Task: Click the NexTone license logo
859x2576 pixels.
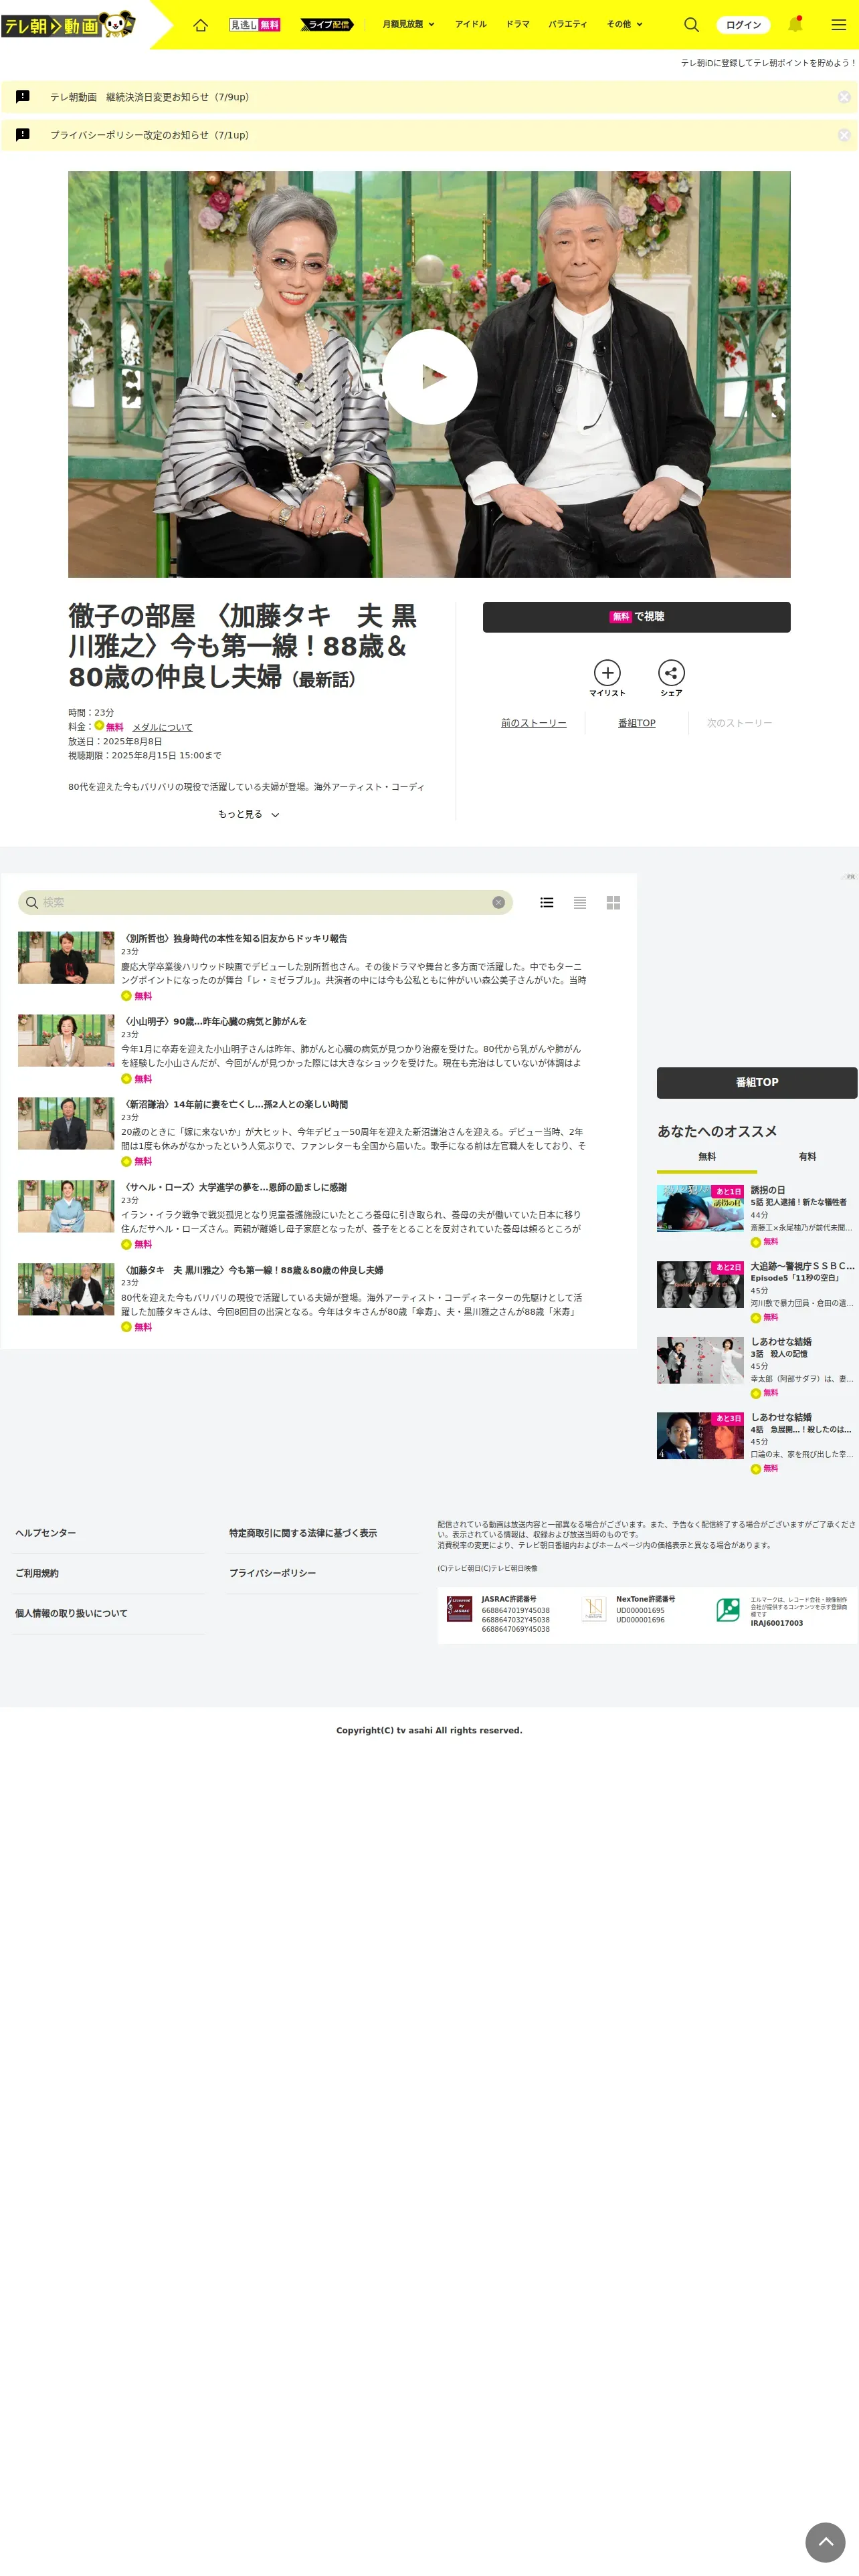Action: 594,1609
